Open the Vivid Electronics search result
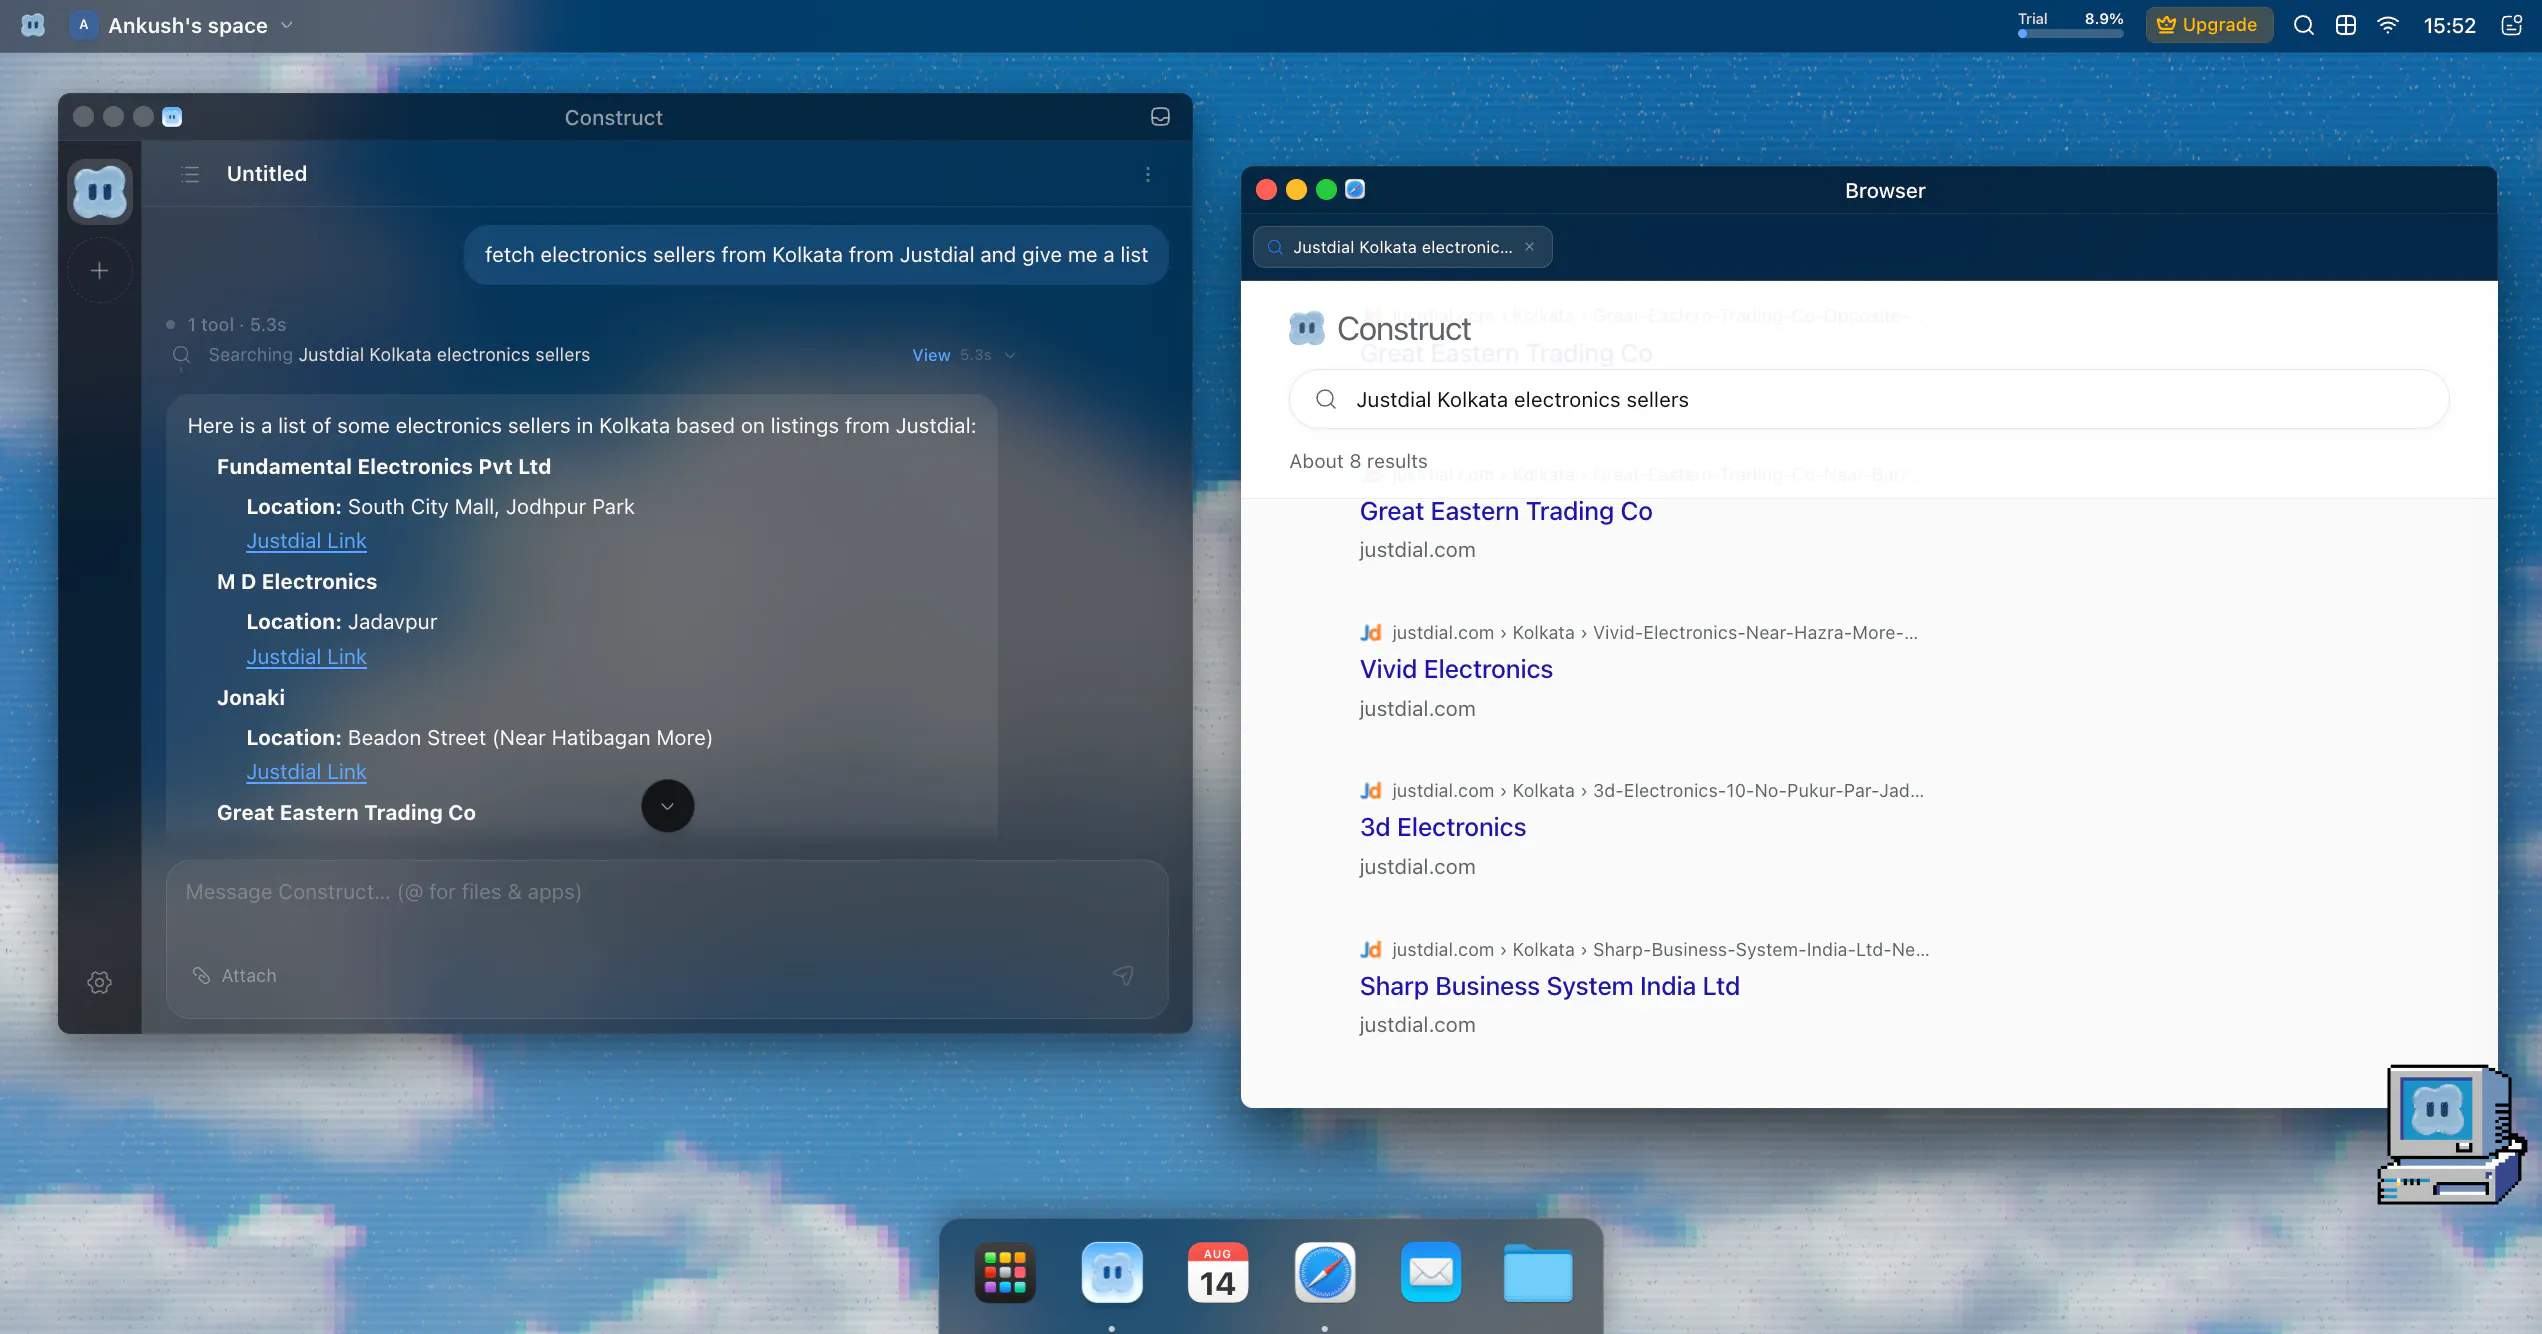Screen dimensions: 2542x1334 (x=1456, y=669)
